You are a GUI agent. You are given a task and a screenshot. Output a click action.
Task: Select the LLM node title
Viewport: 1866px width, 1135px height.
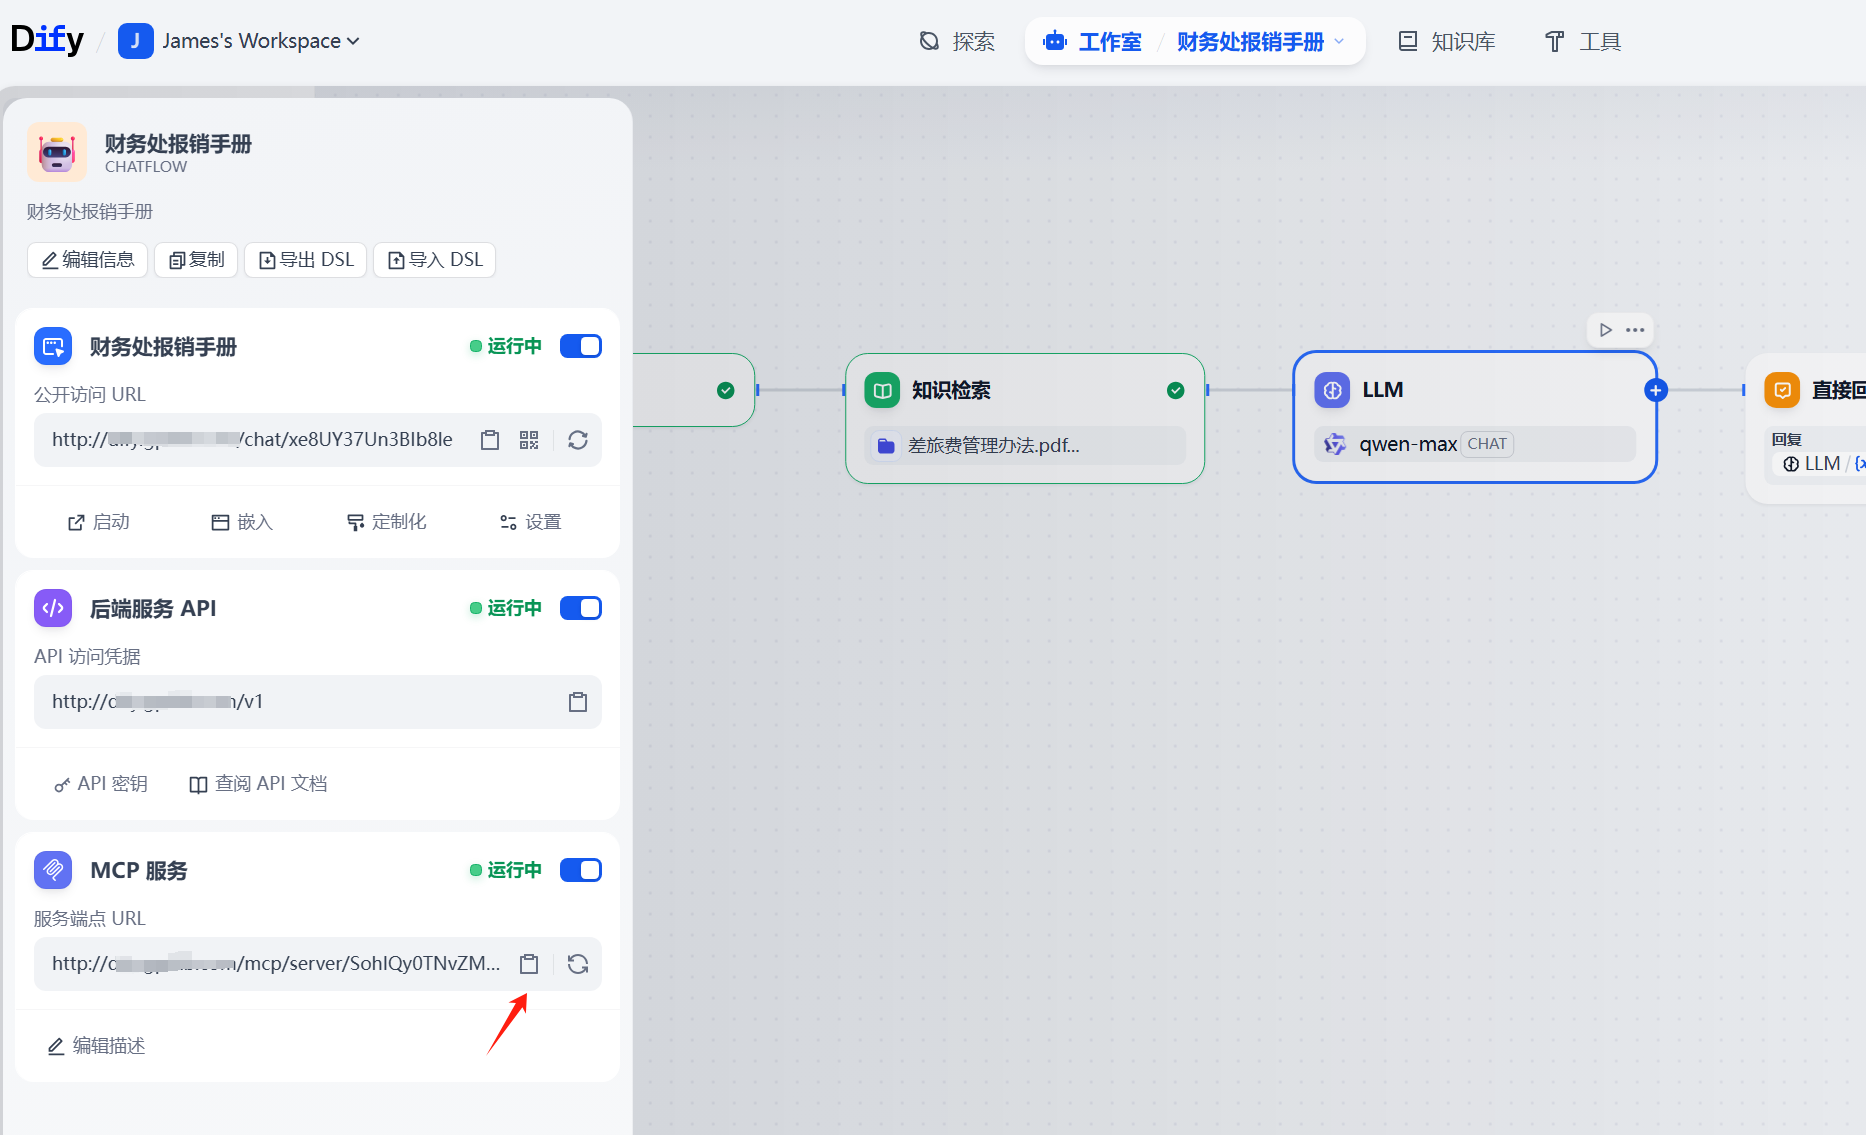click(1382, 390)
